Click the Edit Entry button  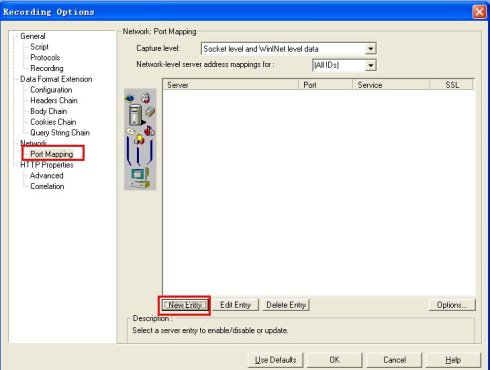coord(235,305)
